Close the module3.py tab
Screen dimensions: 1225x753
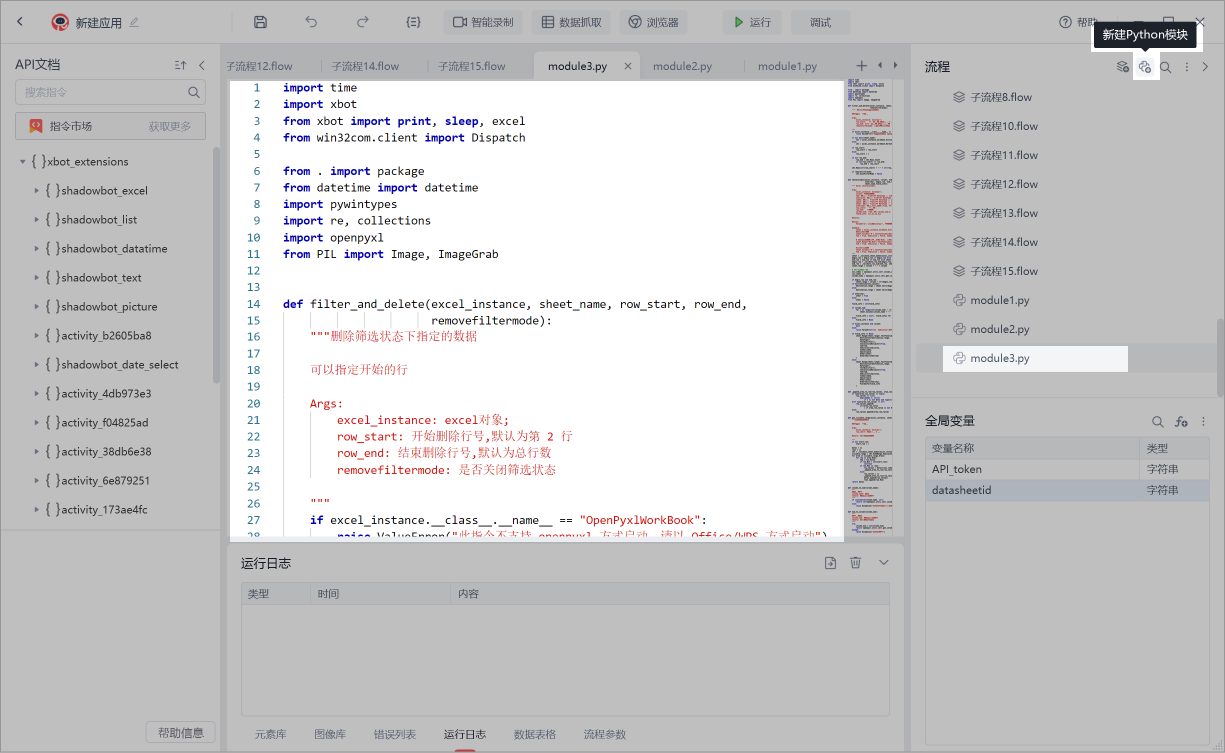[x=628, y=66]
